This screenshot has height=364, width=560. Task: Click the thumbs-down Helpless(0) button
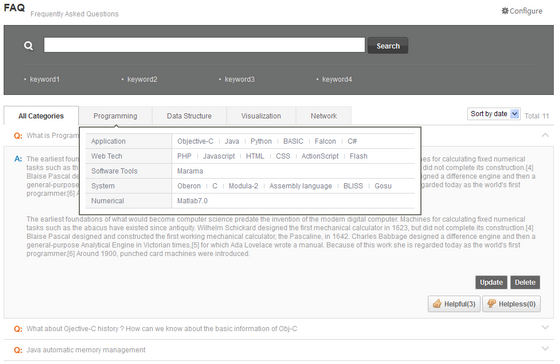(x=511, y=304)
